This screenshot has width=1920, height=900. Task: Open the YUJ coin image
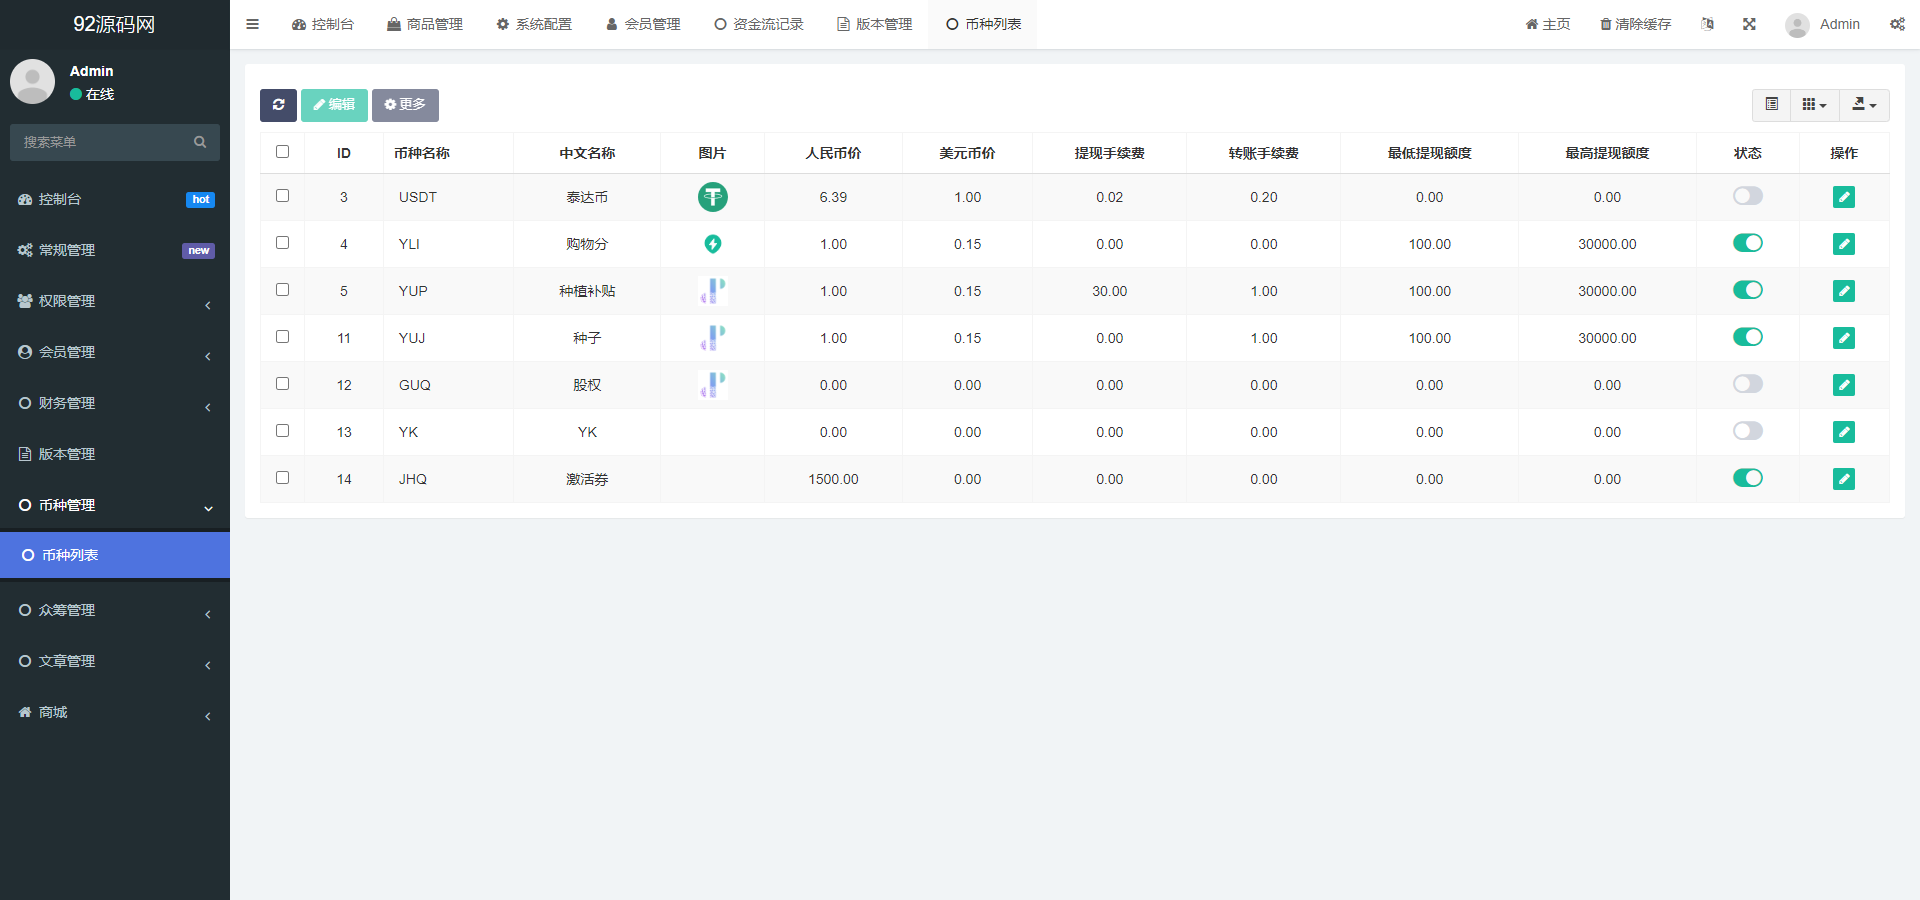click(713, 338)
